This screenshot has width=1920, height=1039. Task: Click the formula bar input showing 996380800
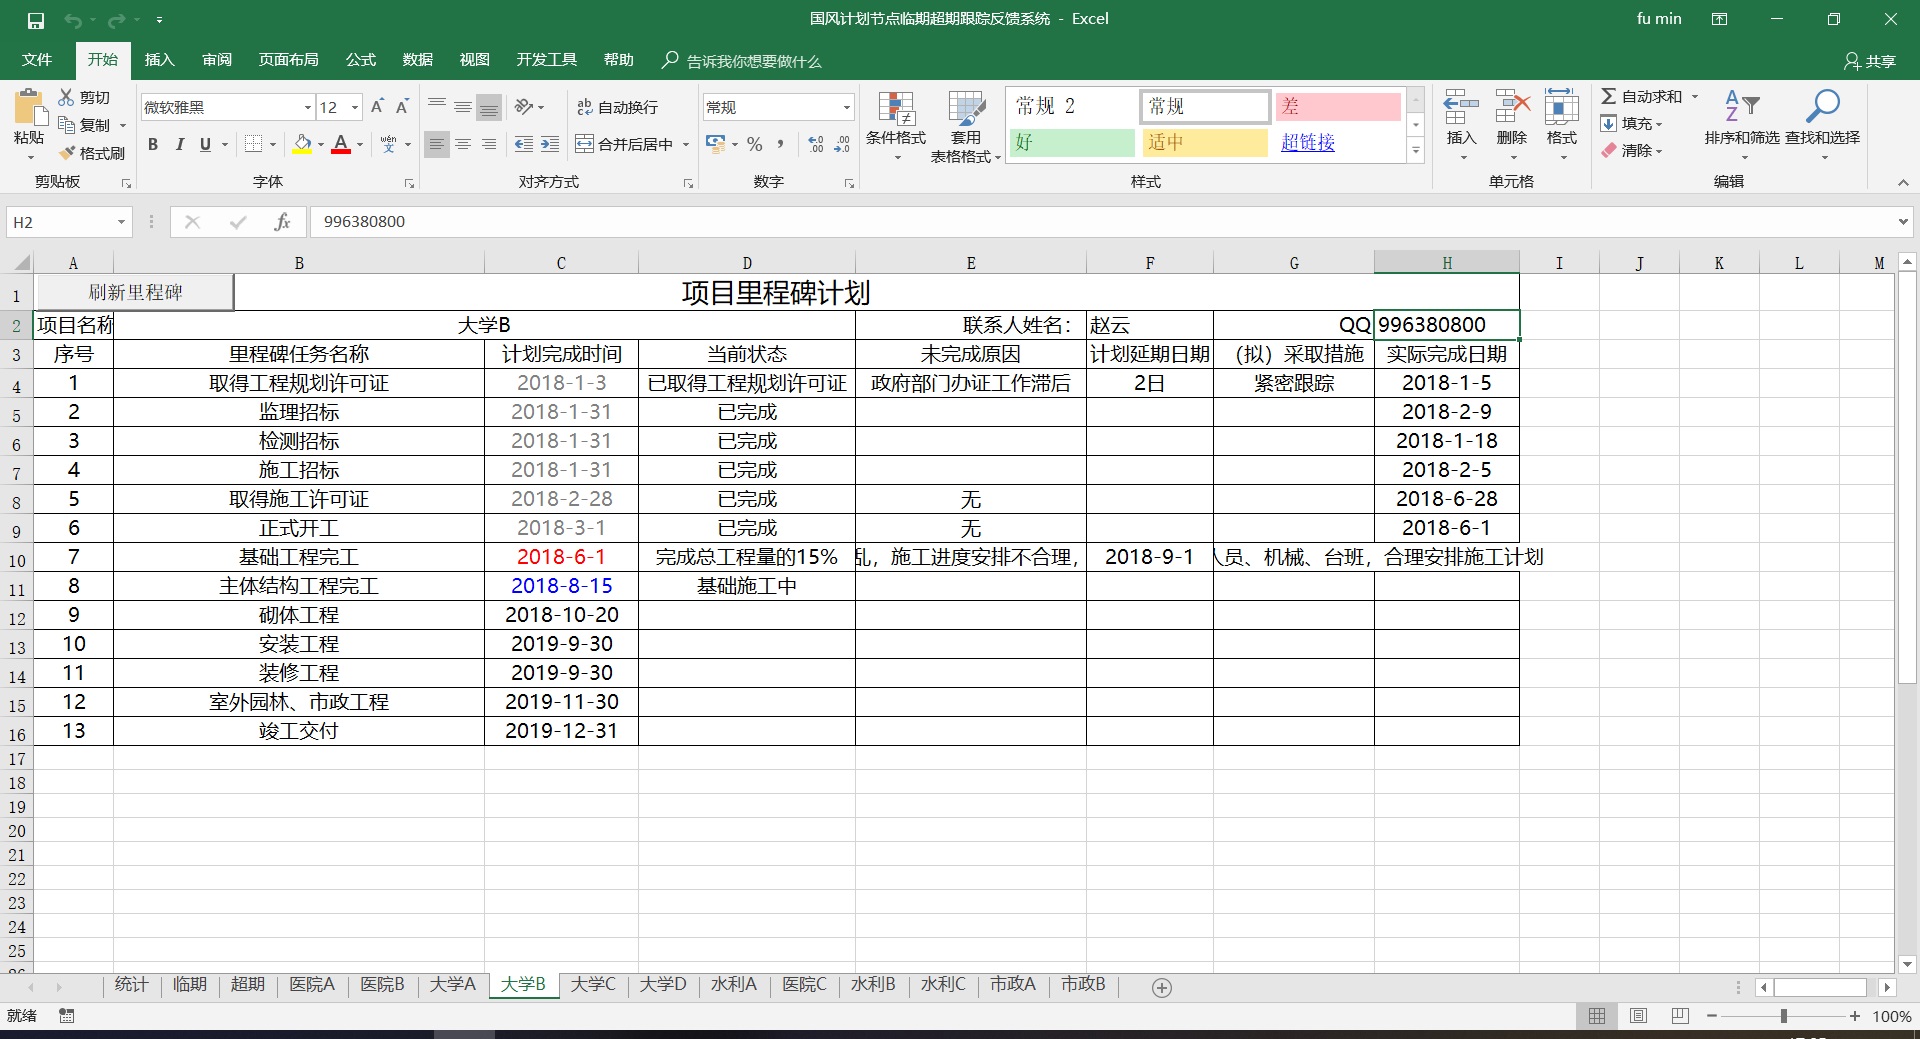[1100, 222]
